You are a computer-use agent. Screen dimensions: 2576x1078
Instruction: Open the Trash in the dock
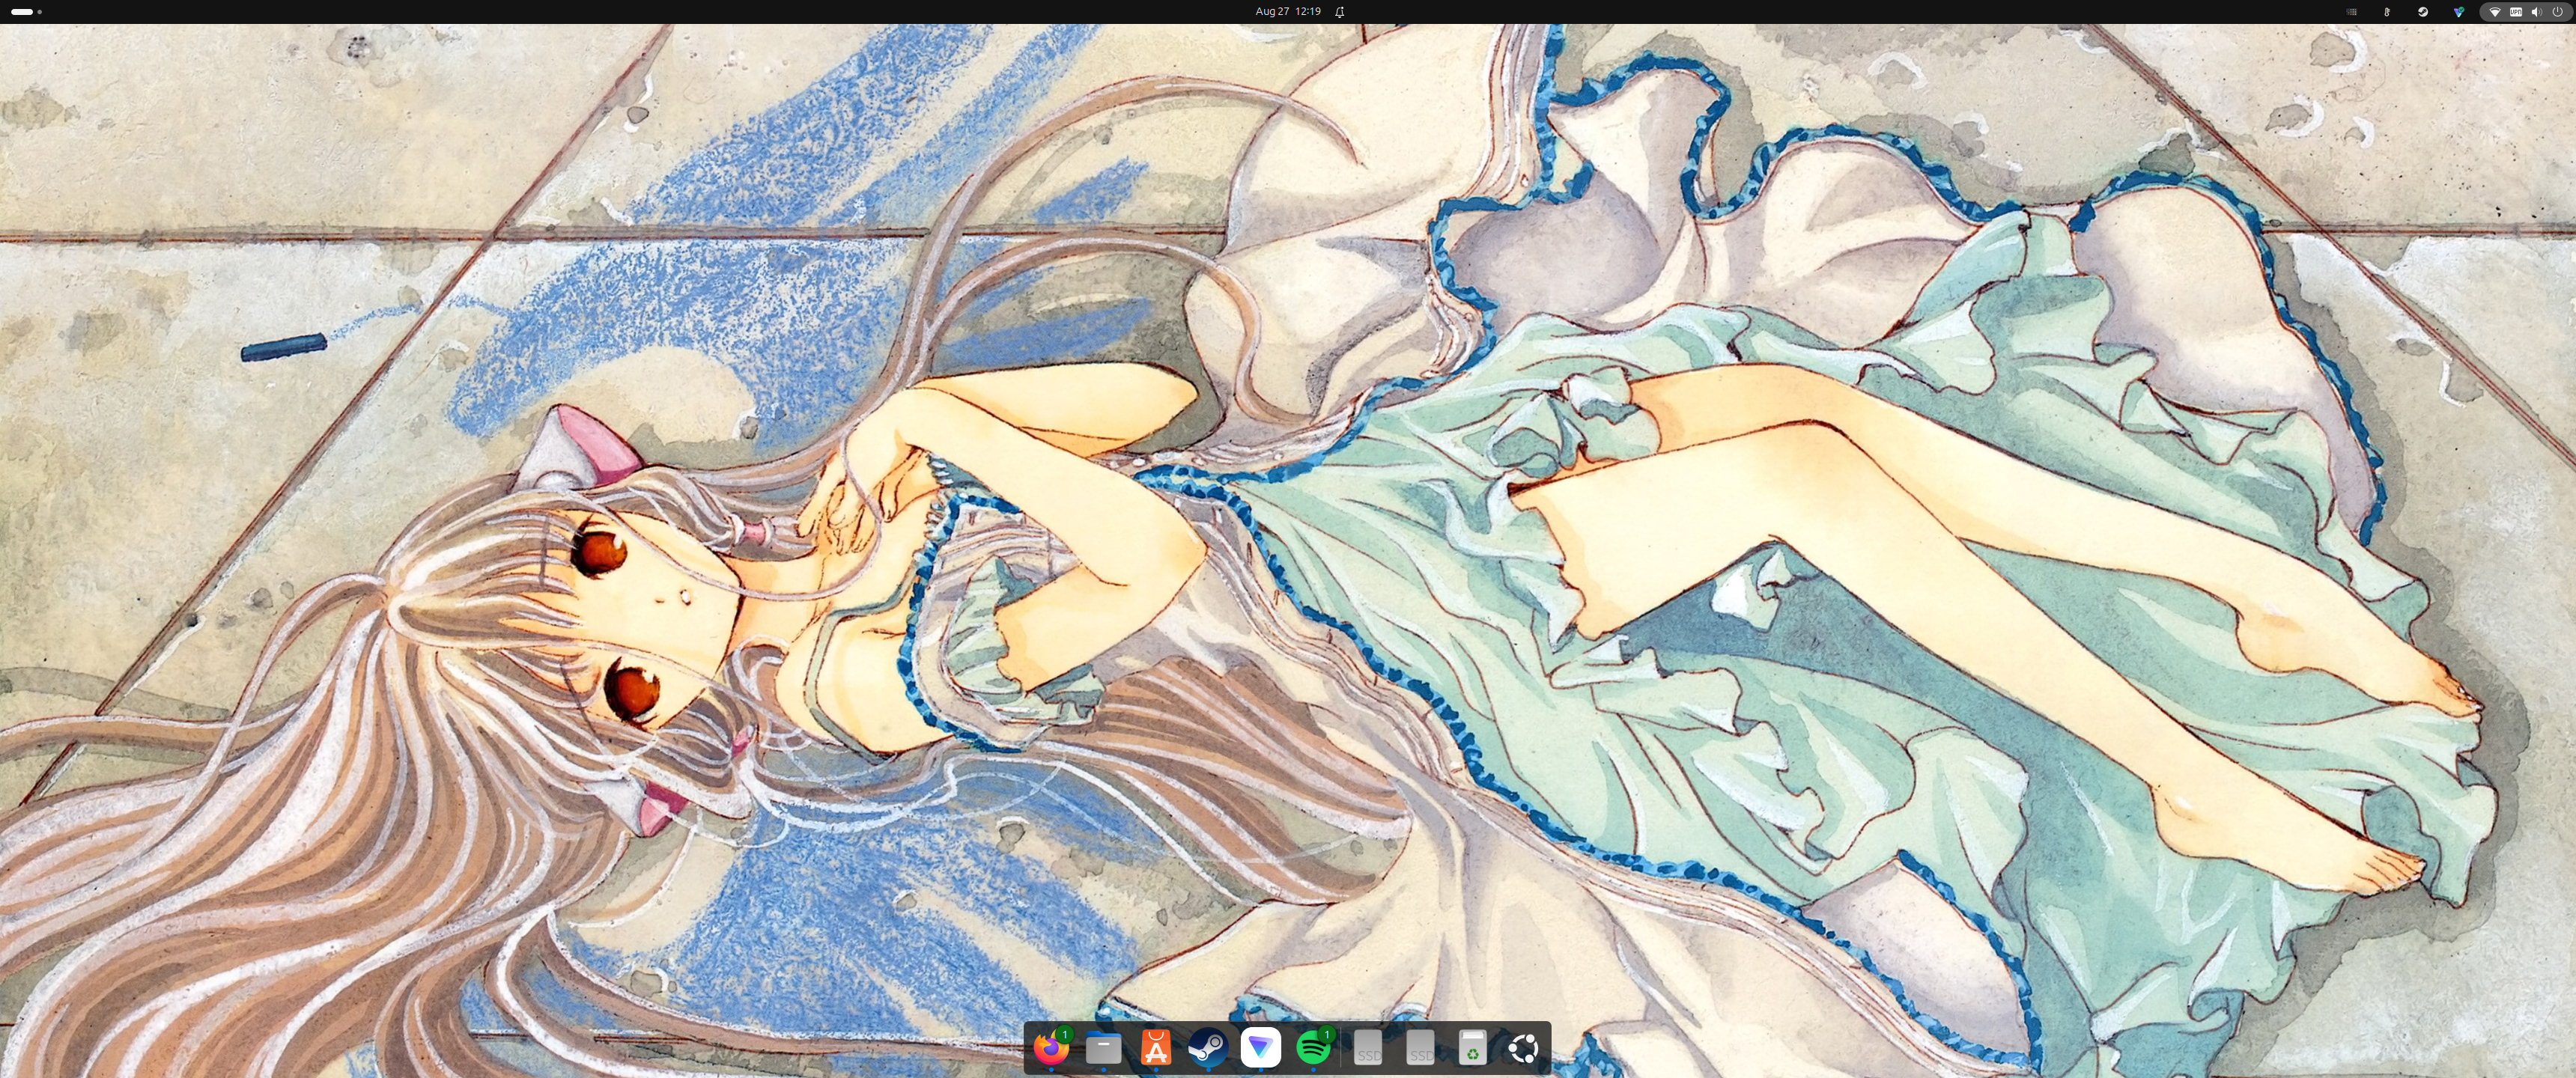[1472, 1047]
